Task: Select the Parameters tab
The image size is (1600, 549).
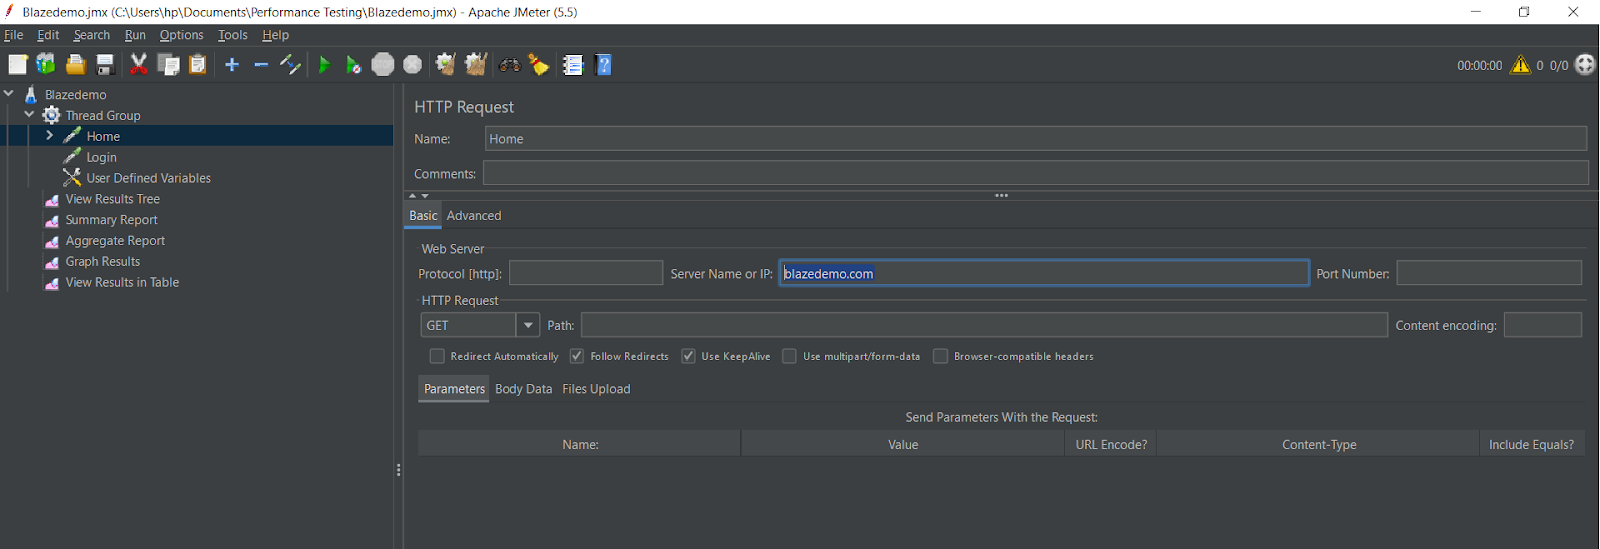Action: coord(454,389)
